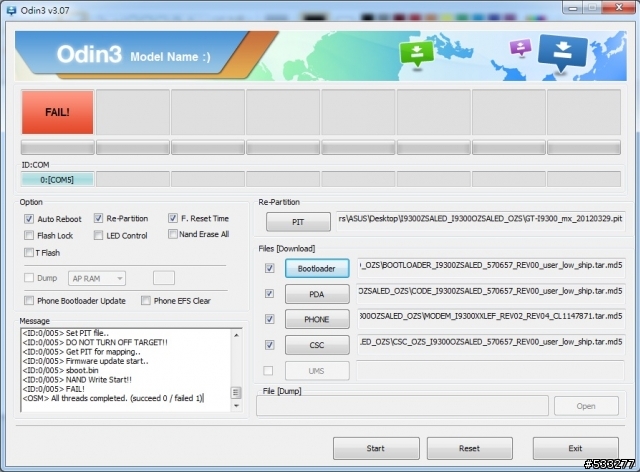The width and height of the screenshot is (640, 472).
Task: Click Message log scroll up arrow
Action: click(236, 335)
